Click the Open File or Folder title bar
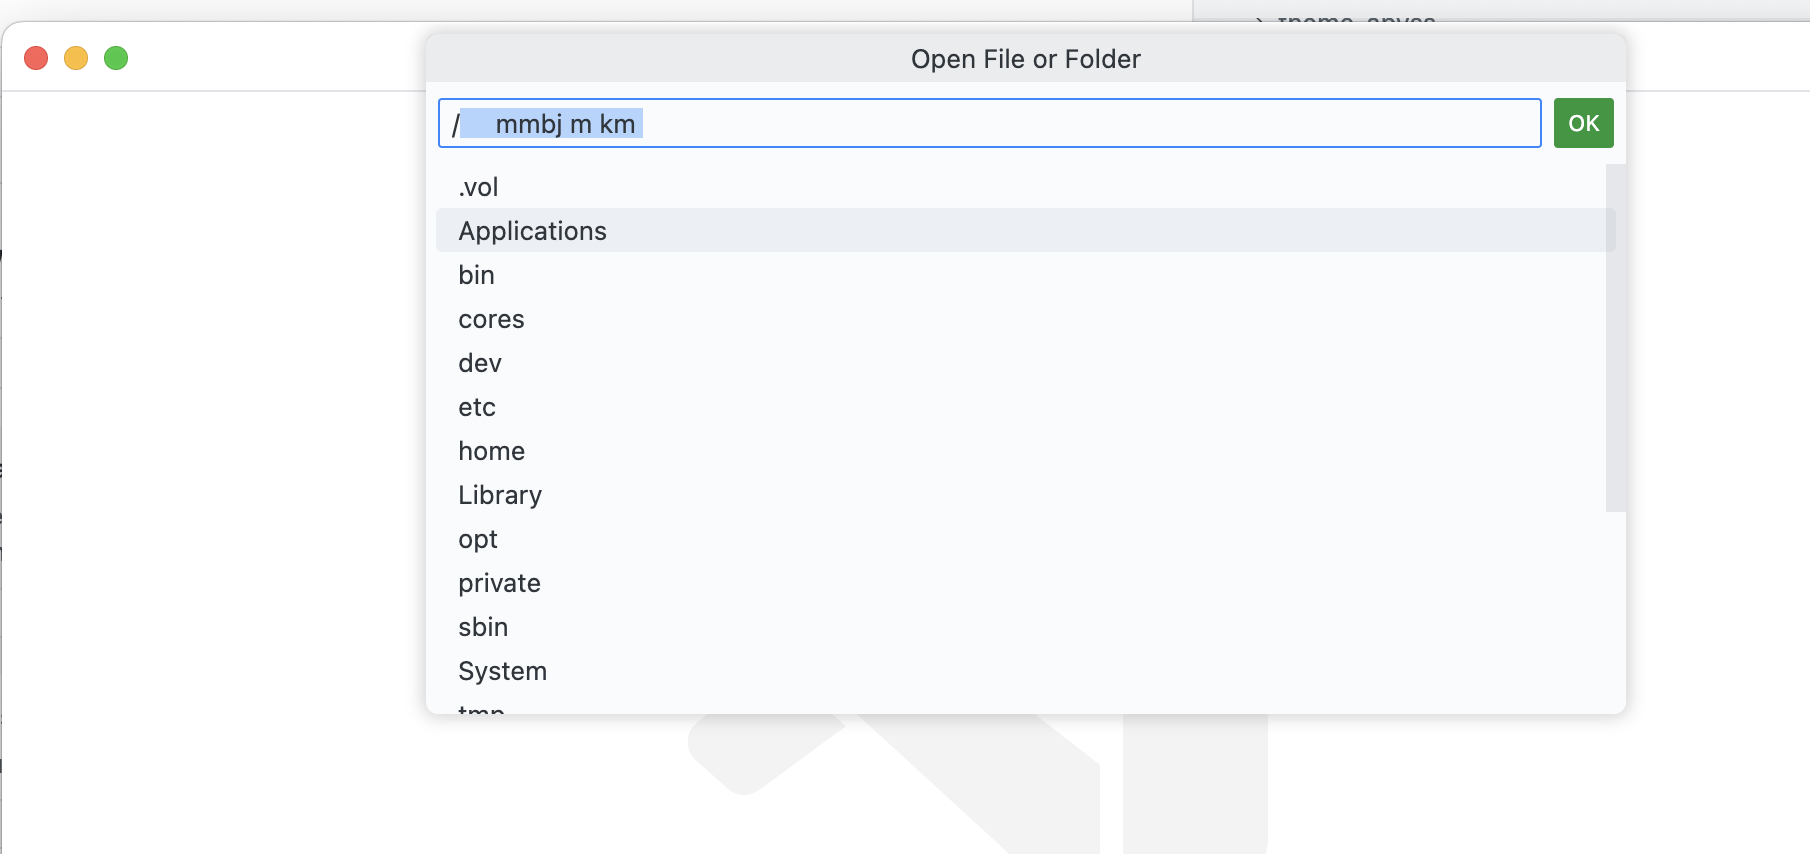 [1024, 59]
